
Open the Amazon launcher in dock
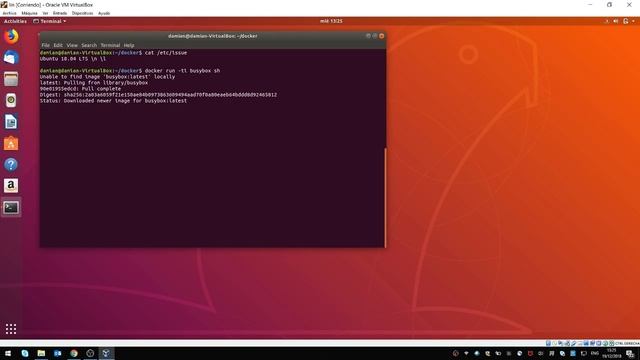tap(11, 186)
